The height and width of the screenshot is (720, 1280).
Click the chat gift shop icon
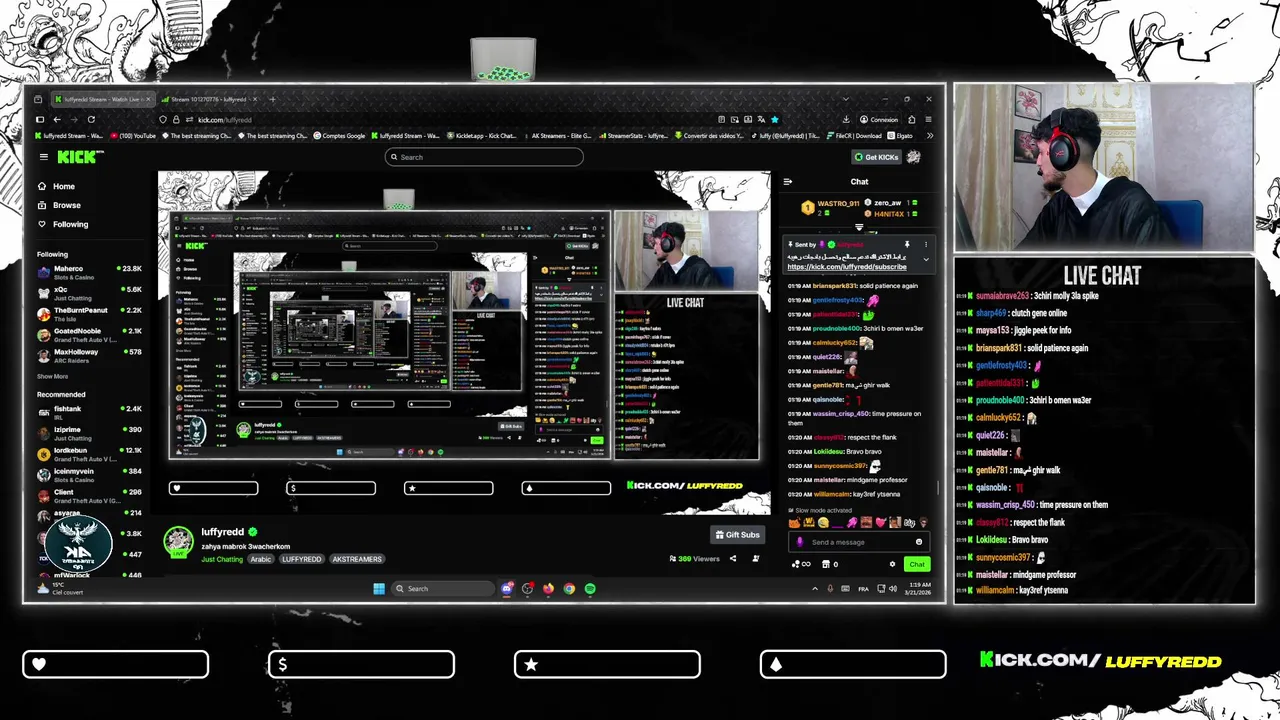pyautogui.click(x=825, y=564)
